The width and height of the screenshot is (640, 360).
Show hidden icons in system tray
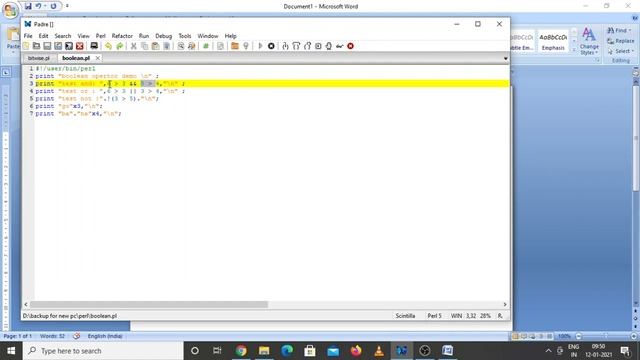(548, 351)
